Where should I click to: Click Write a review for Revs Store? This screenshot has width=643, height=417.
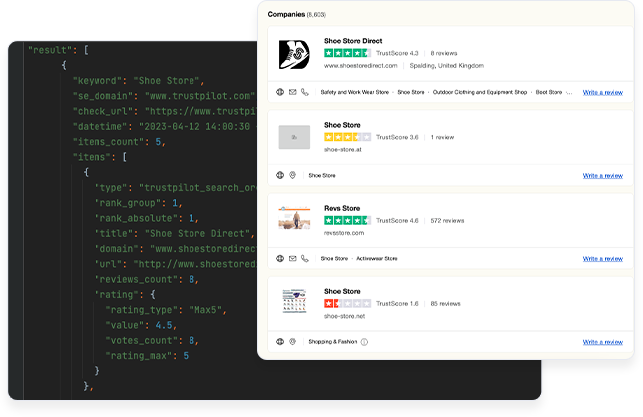[602, 259]
